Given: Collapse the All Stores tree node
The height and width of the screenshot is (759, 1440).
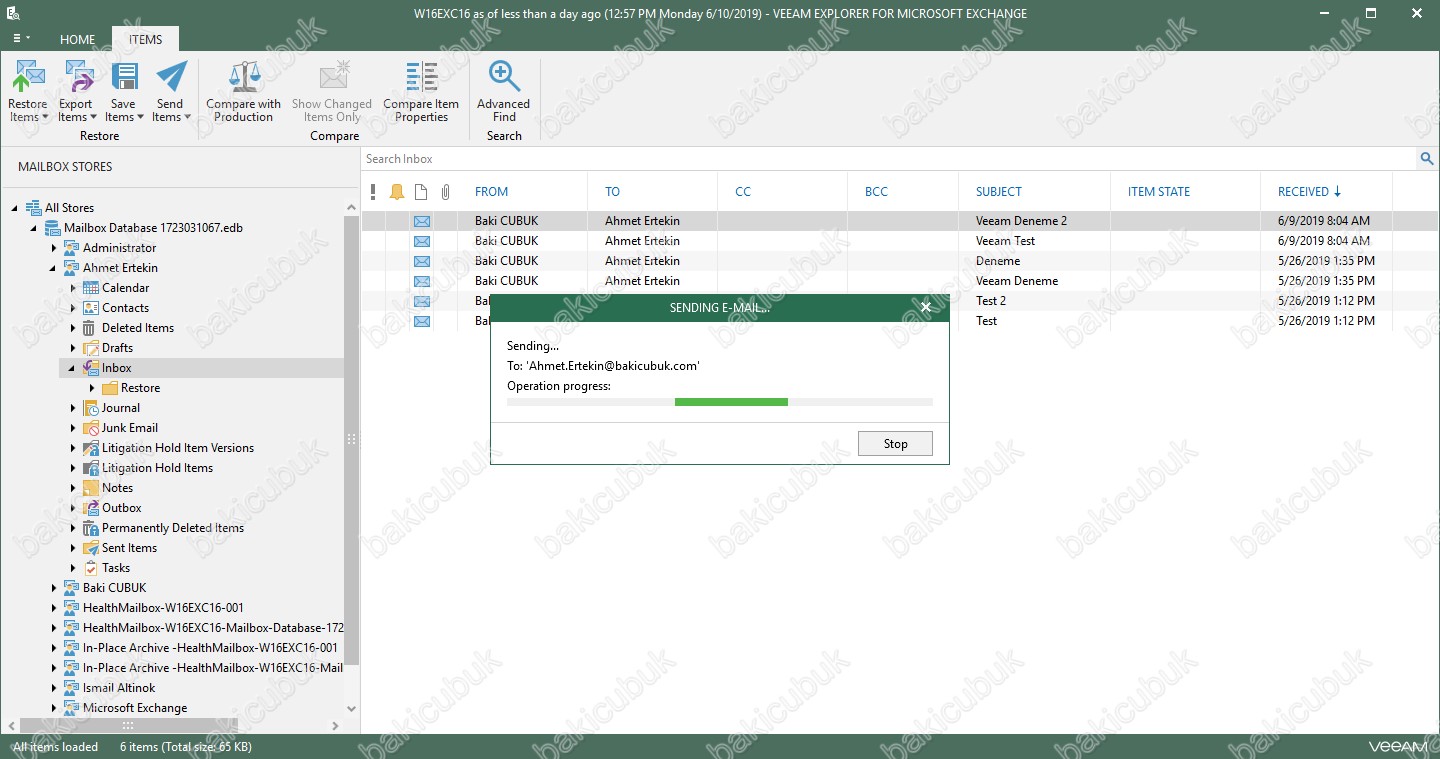Looking at the screenshot, I should [16, 208].
